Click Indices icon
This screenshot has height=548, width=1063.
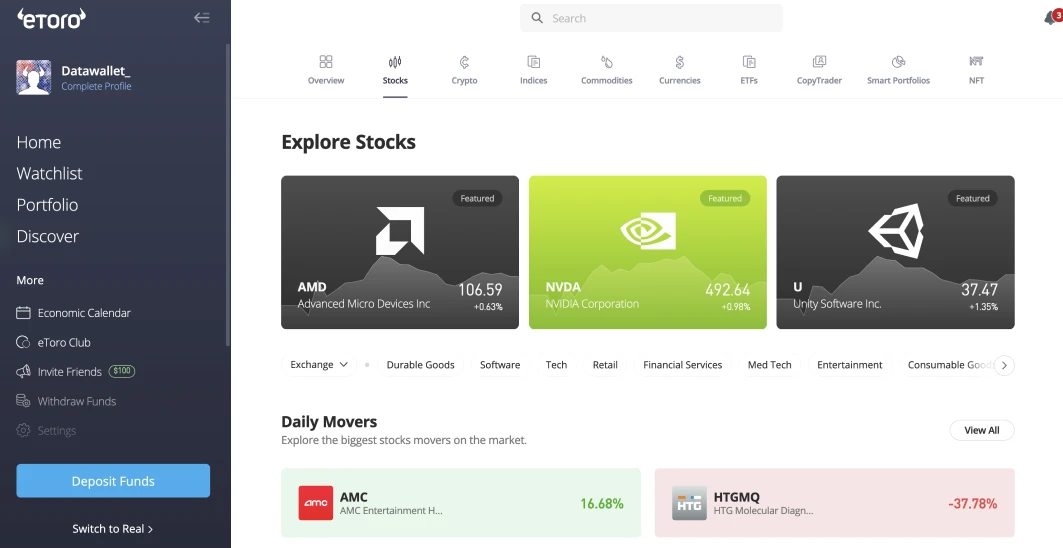(534, 62)
